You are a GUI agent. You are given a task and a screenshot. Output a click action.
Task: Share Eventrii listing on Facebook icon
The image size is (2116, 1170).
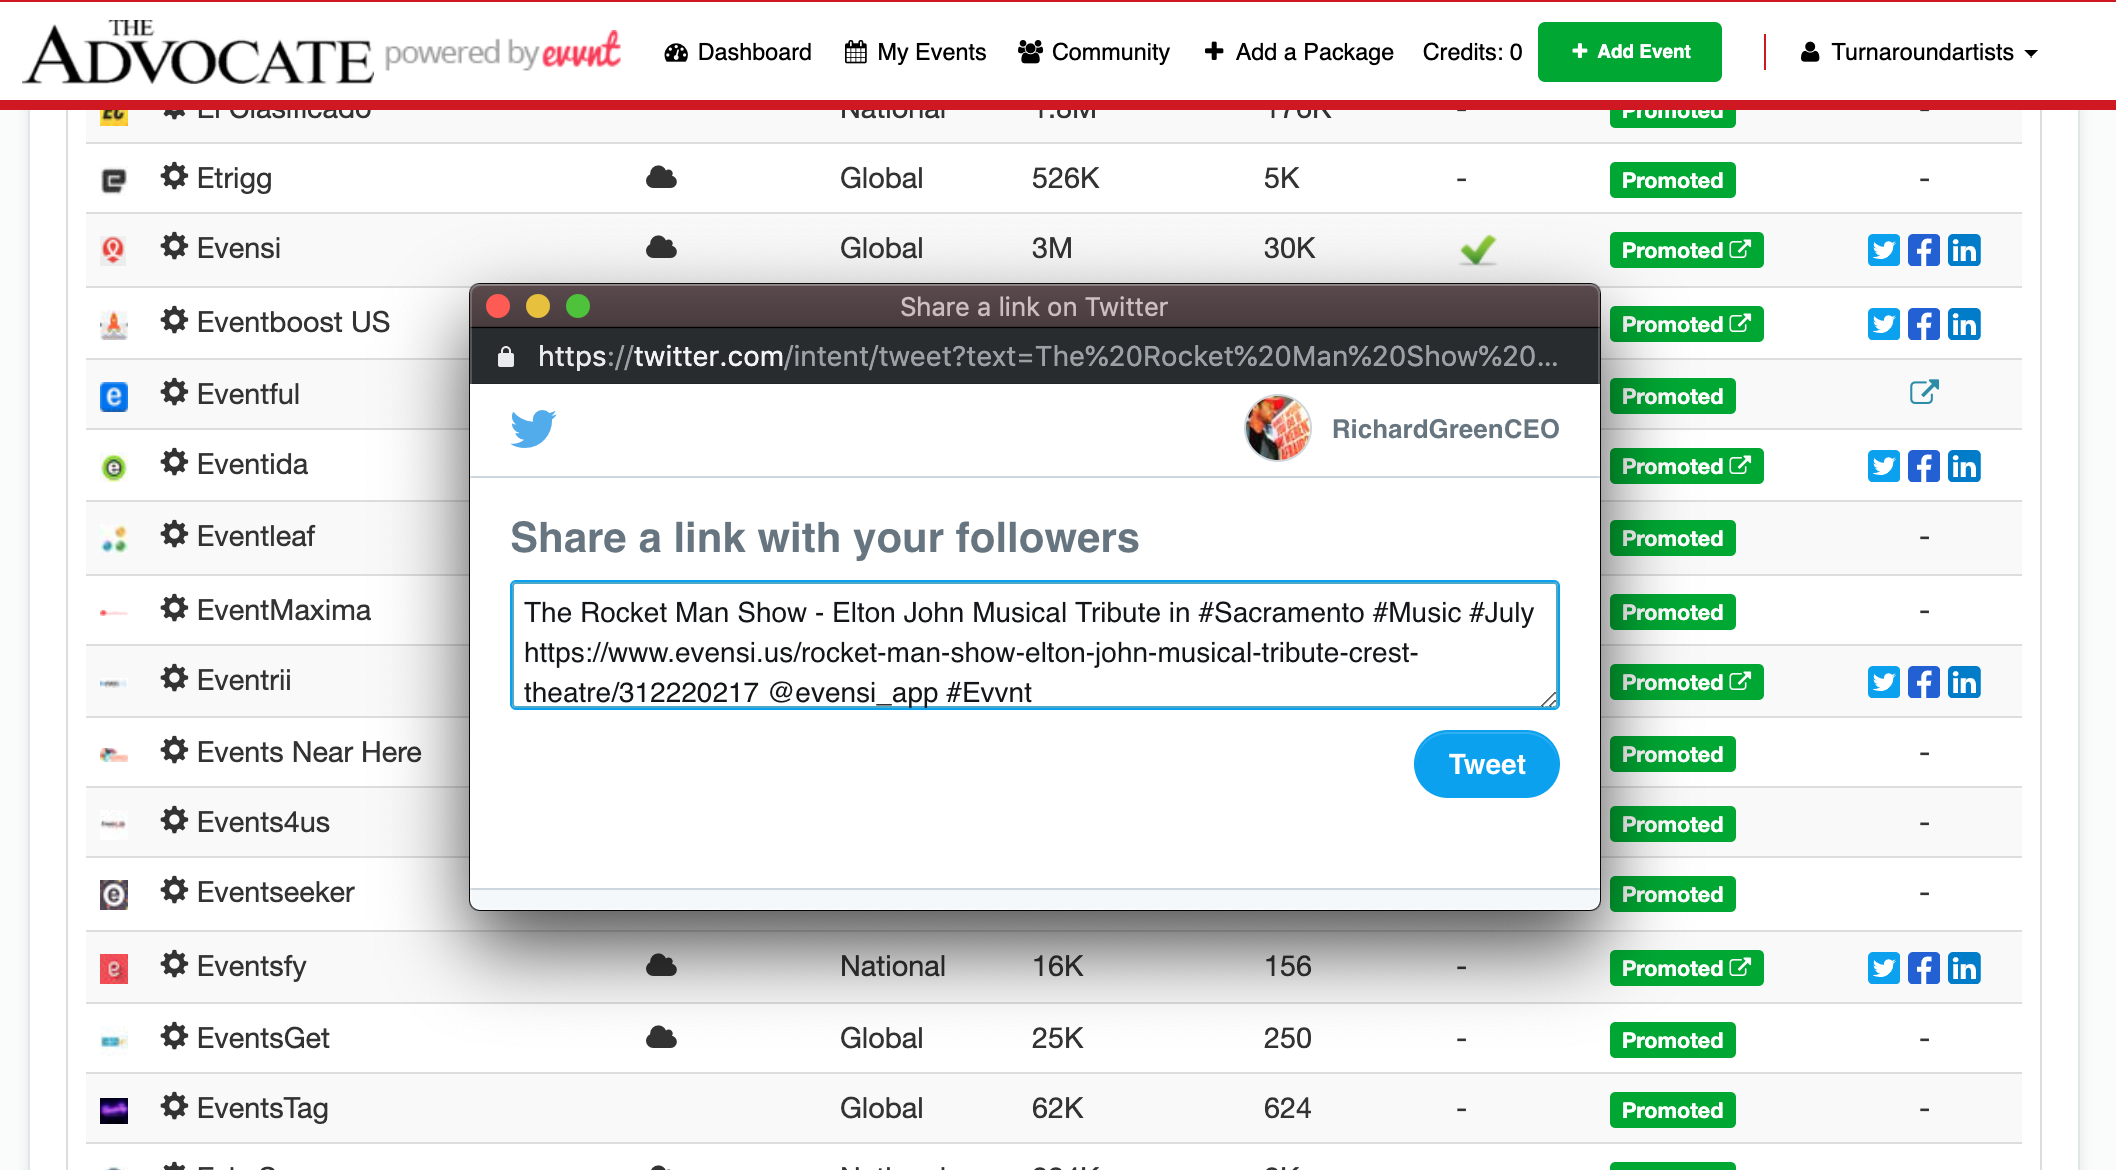click(1923, 682)
